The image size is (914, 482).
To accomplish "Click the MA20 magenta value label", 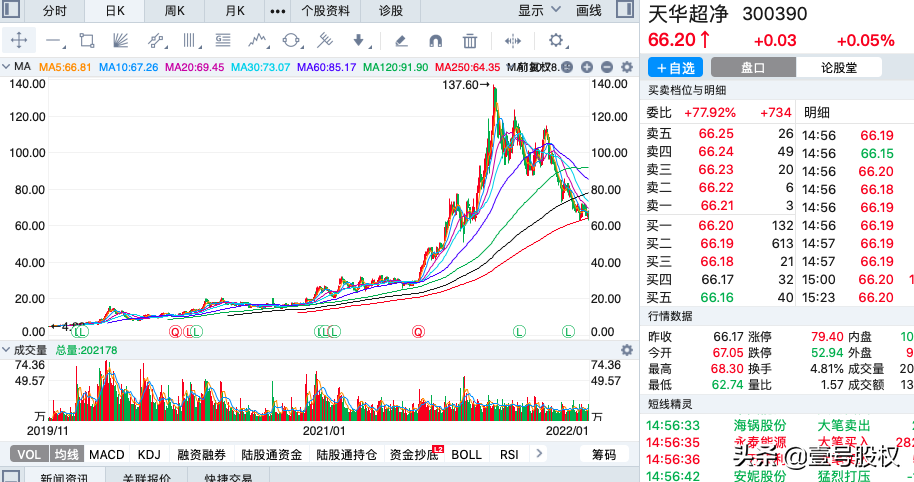I will (194, 67).
